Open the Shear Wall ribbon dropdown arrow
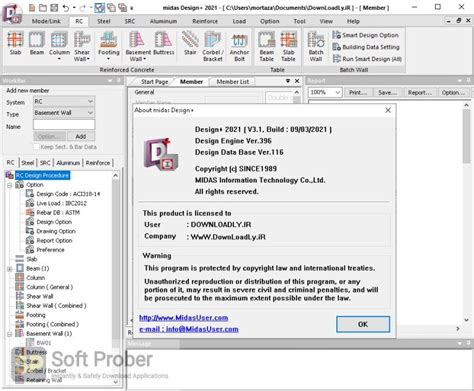Image resolution: width=474 pixels, height=391 pixels. pyautogui.click(x=88, y=59)
